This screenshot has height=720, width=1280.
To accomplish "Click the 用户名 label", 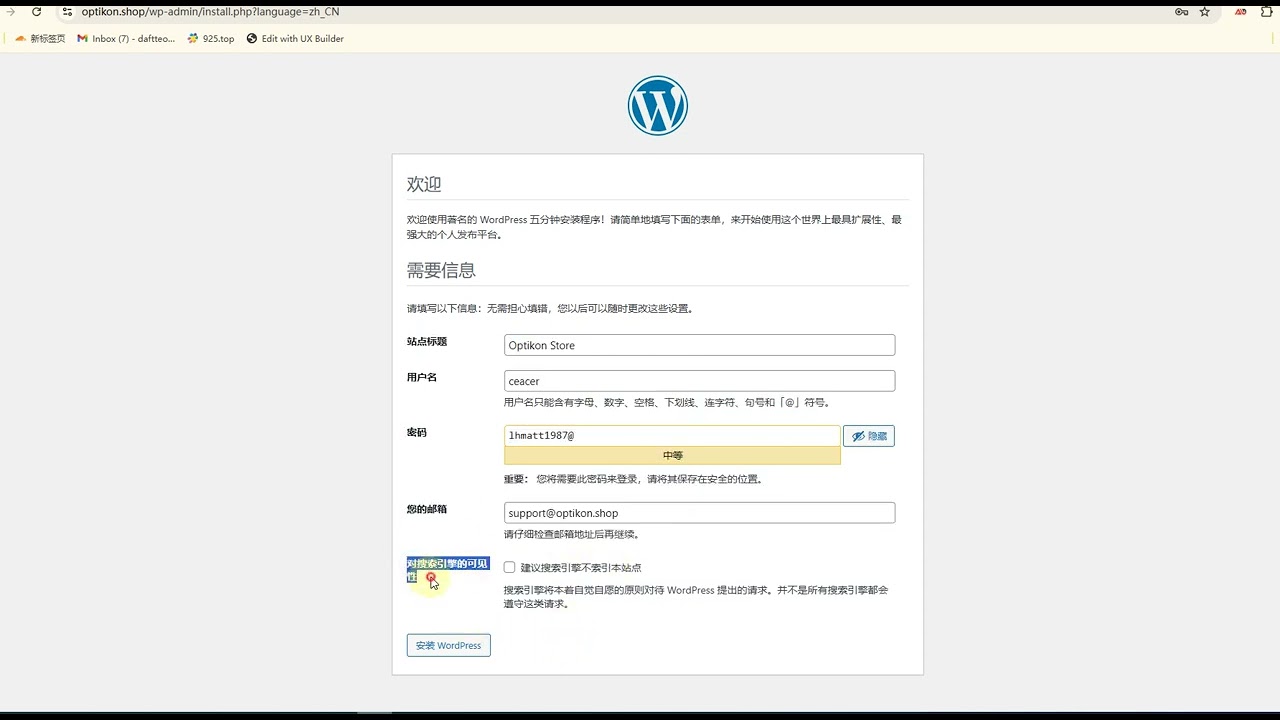I will point(422,378).
